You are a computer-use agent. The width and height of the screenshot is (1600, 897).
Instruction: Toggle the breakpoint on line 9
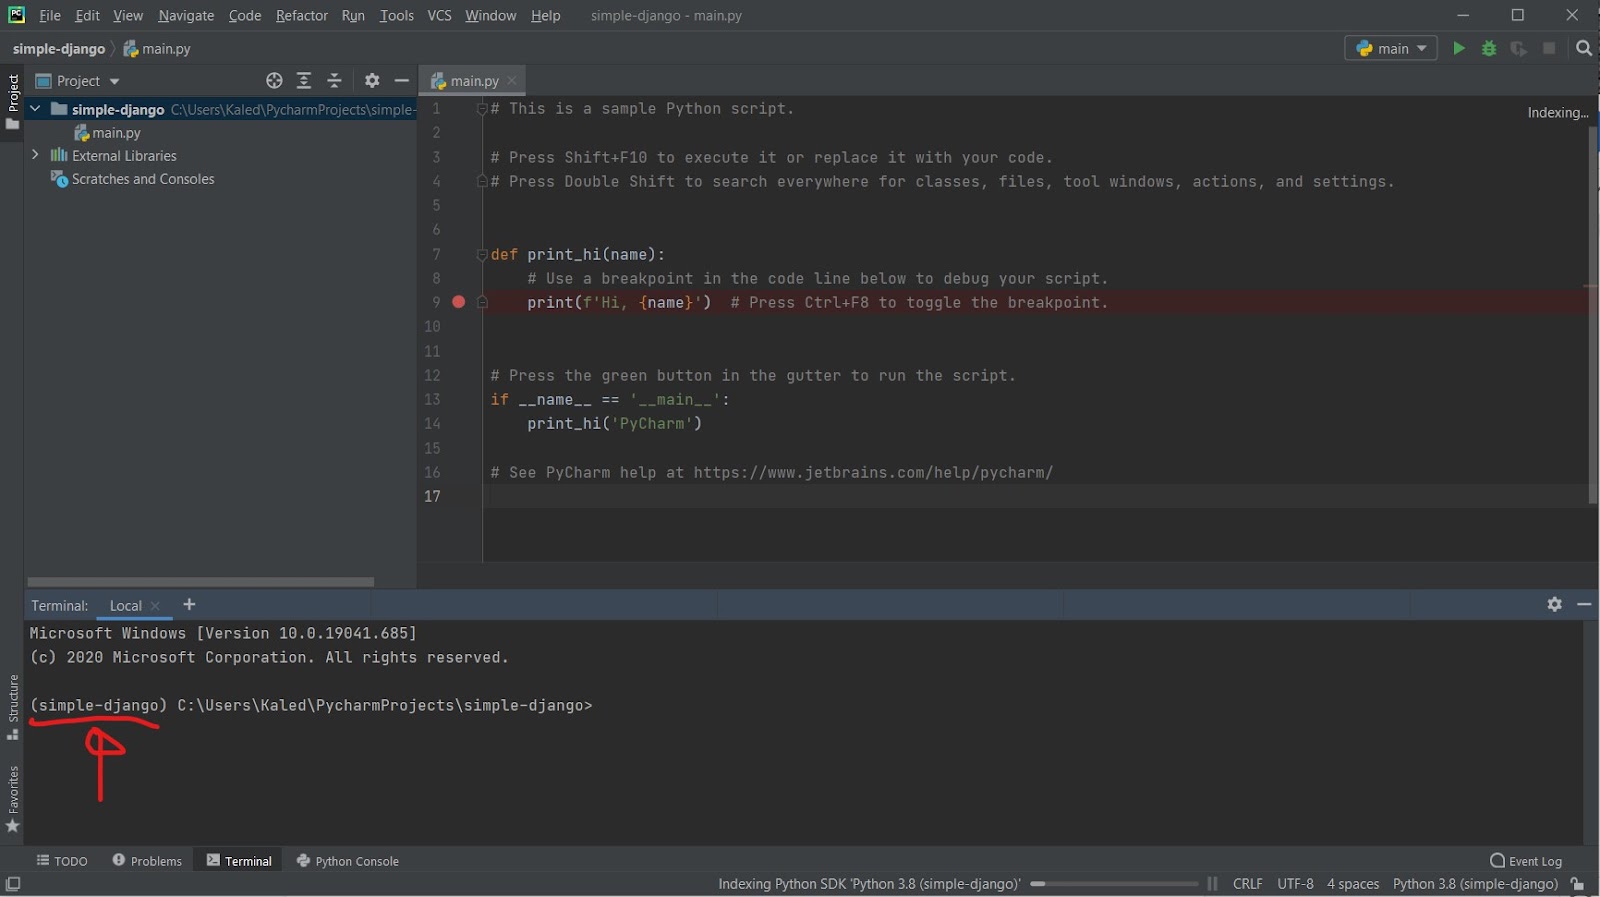(x=459, y=302)
